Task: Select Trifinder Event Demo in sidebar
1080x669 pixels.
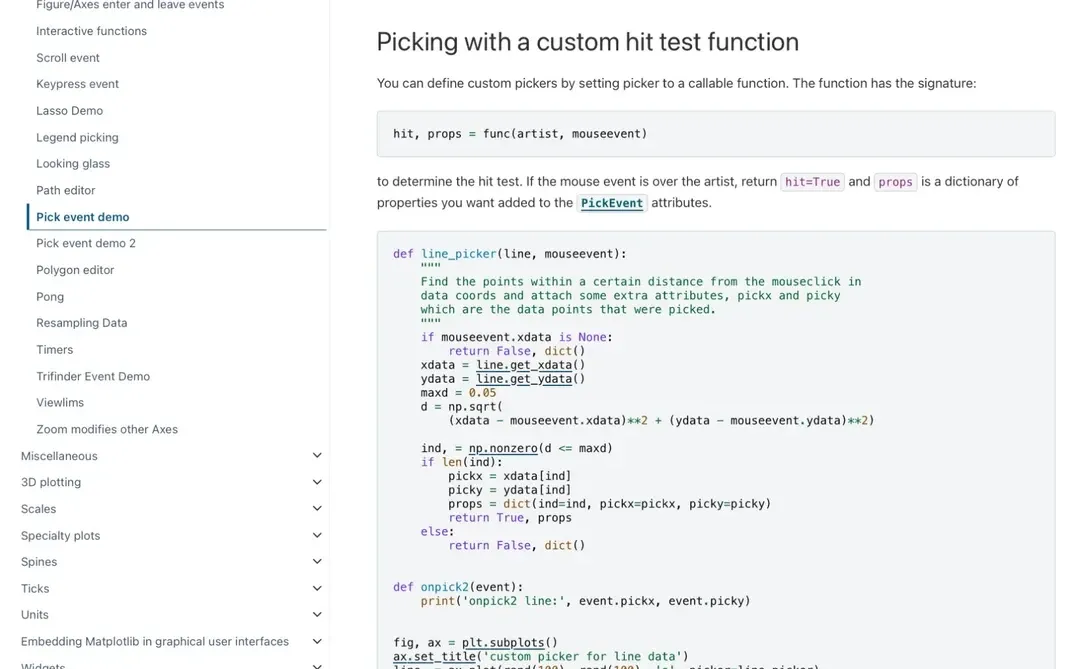Action: point(93,376)
